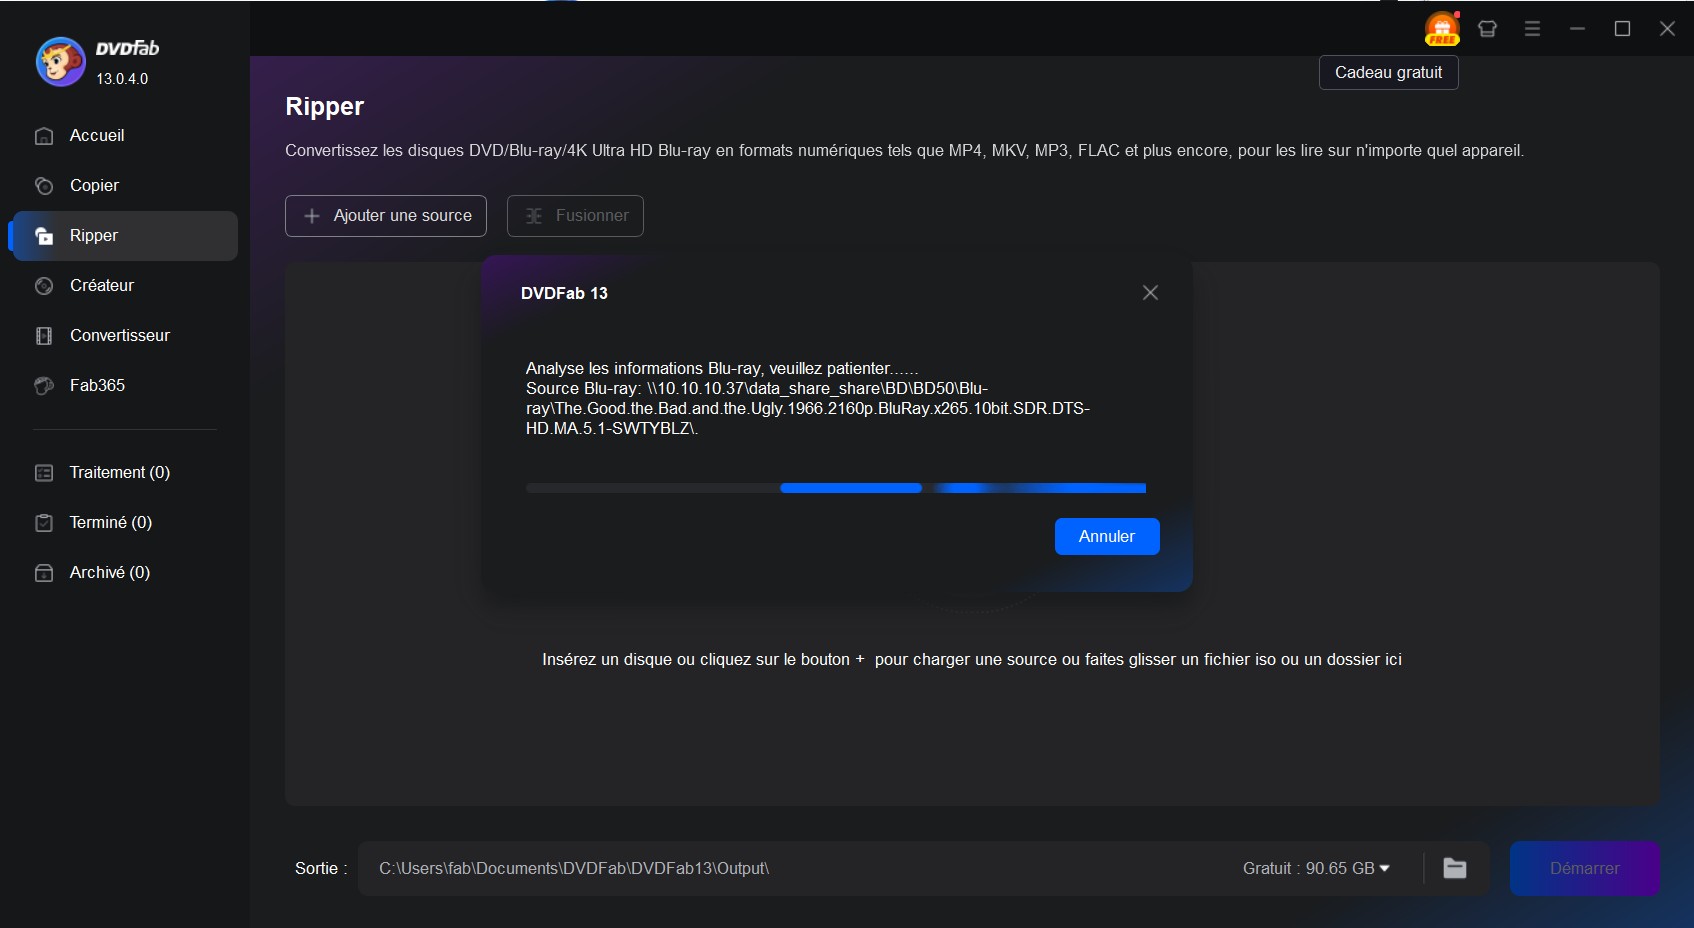
Task: Open the output folder browser icon
Action: (x=1455, y=868)
